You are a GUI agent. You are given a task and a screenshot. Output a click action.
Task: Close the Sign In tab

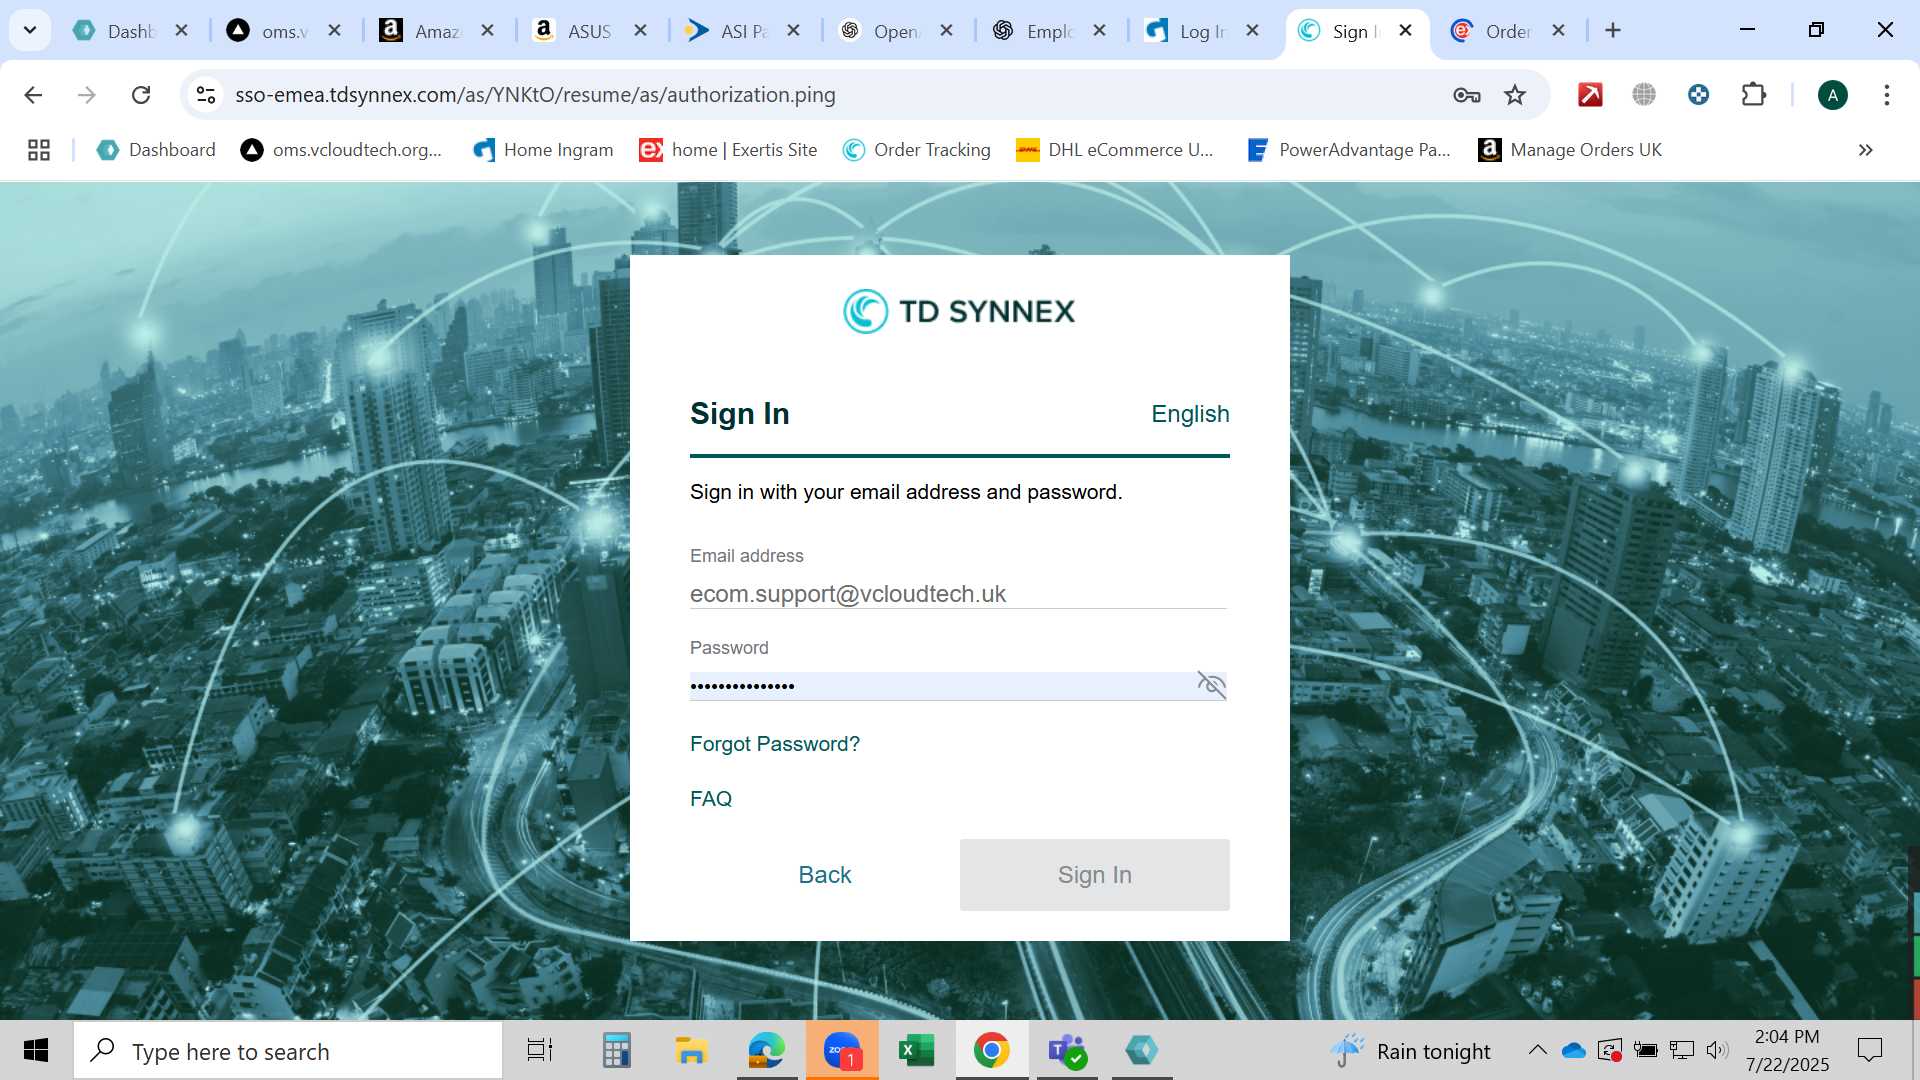(x=1405, y=31)
